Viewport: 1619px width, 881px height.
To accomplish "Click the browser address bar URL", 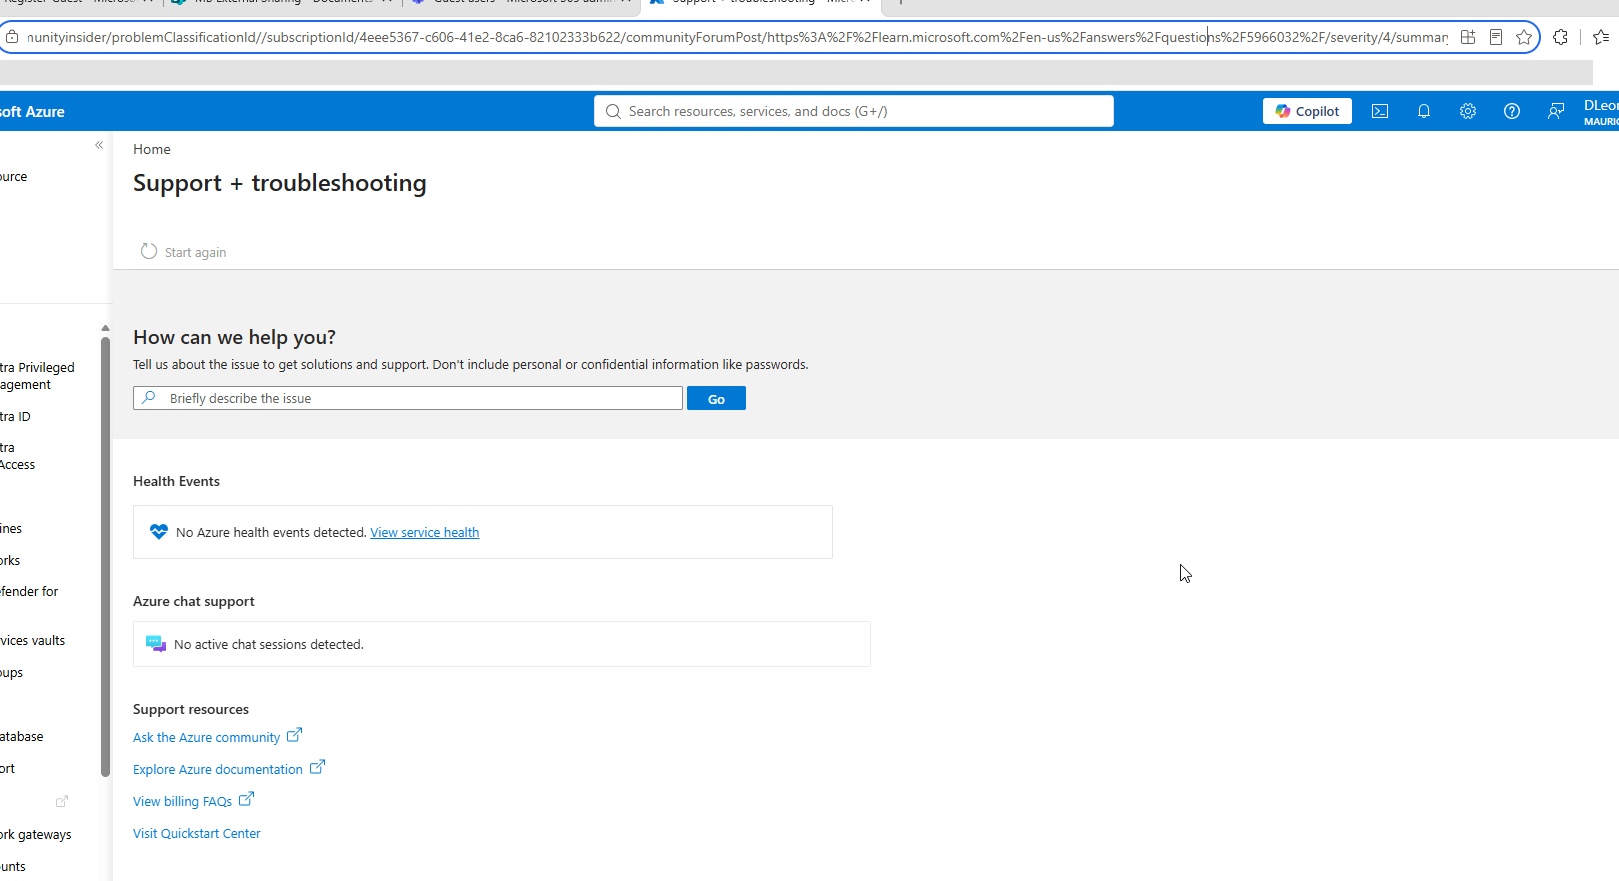I will [x=738, y=37].
